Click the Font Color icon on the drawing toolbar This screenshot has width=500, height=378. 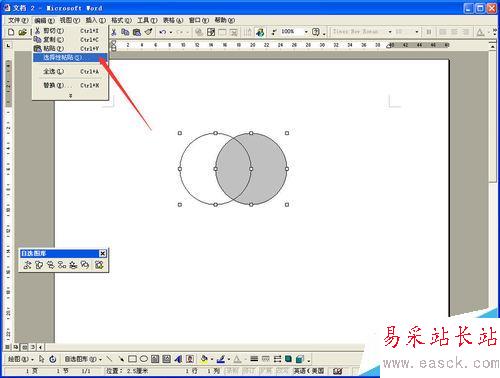coord(237,359)
